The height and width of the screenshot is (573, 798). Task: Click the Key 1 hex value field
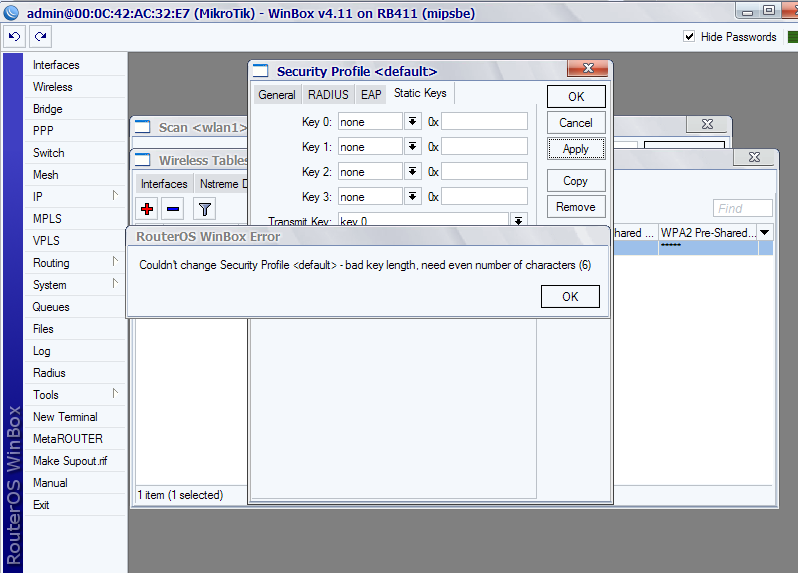pos(484,147)
